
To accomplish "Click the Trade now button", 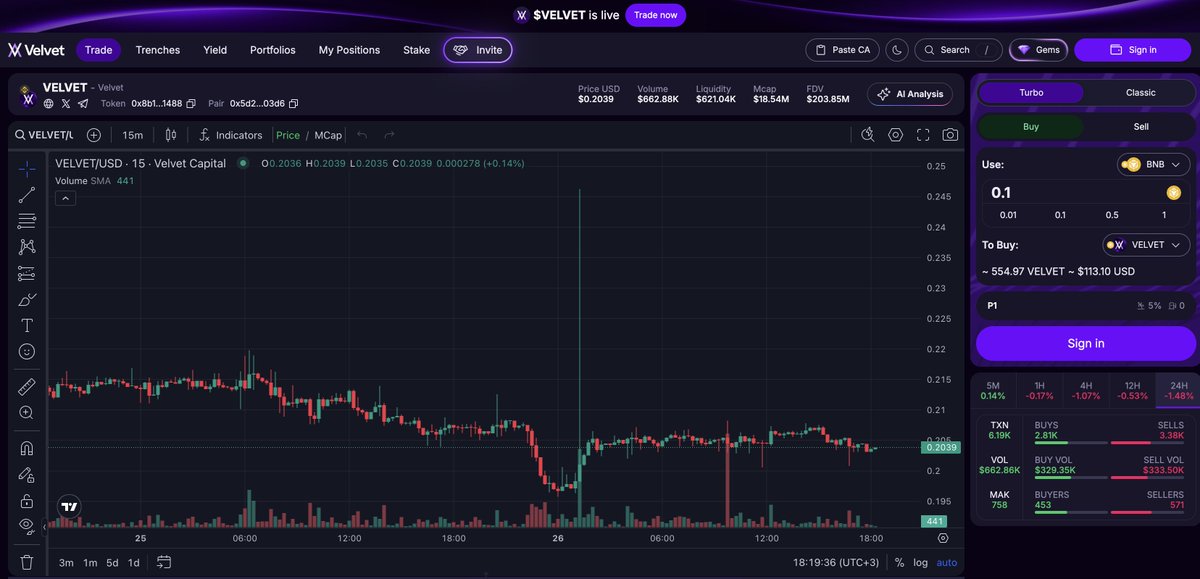I will [x=656, y=15].
